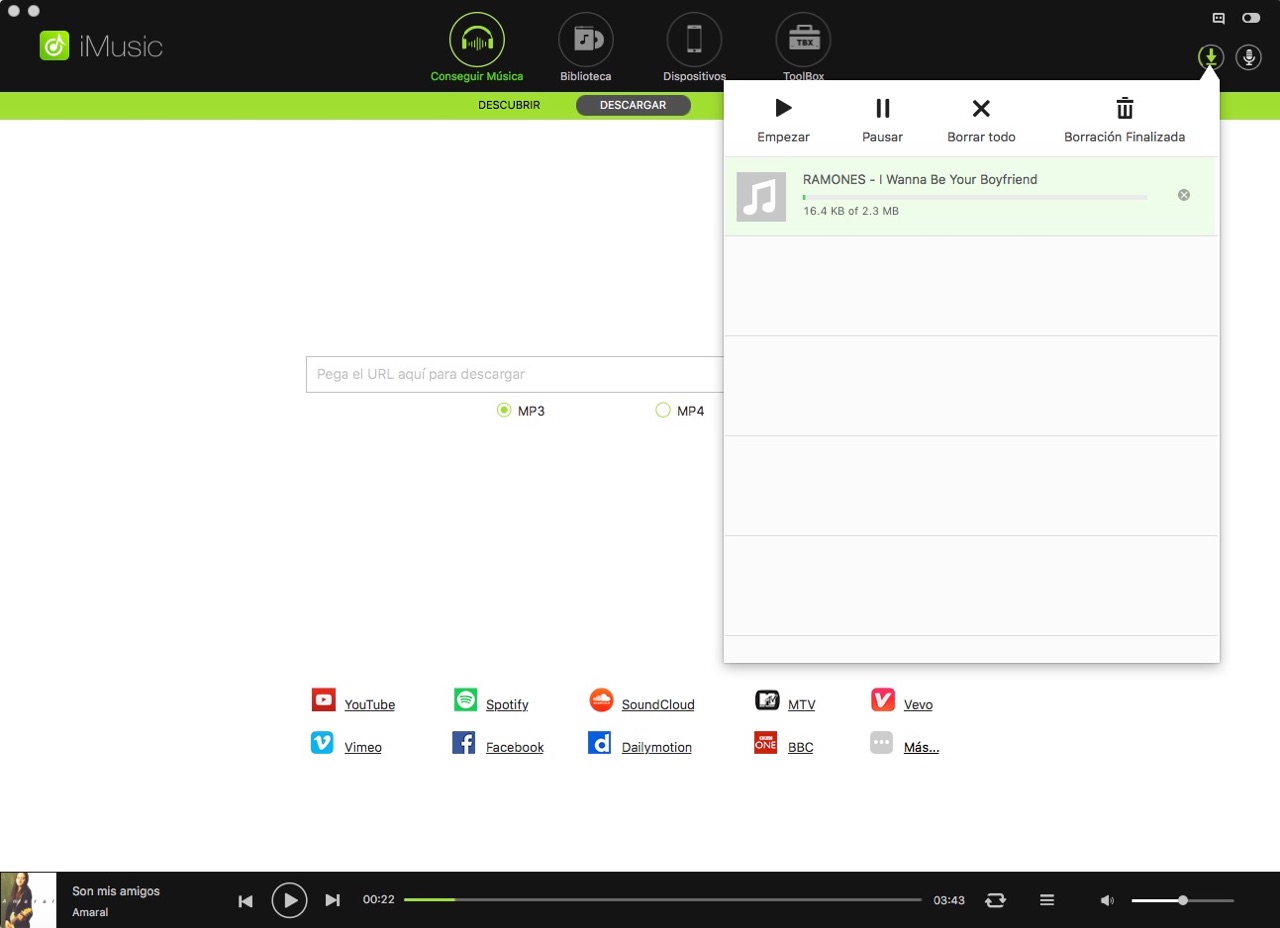The width and height of the screenshot is (1280, 928).
Task: Click the BBC One icon
Action: (x=766, y=743)
